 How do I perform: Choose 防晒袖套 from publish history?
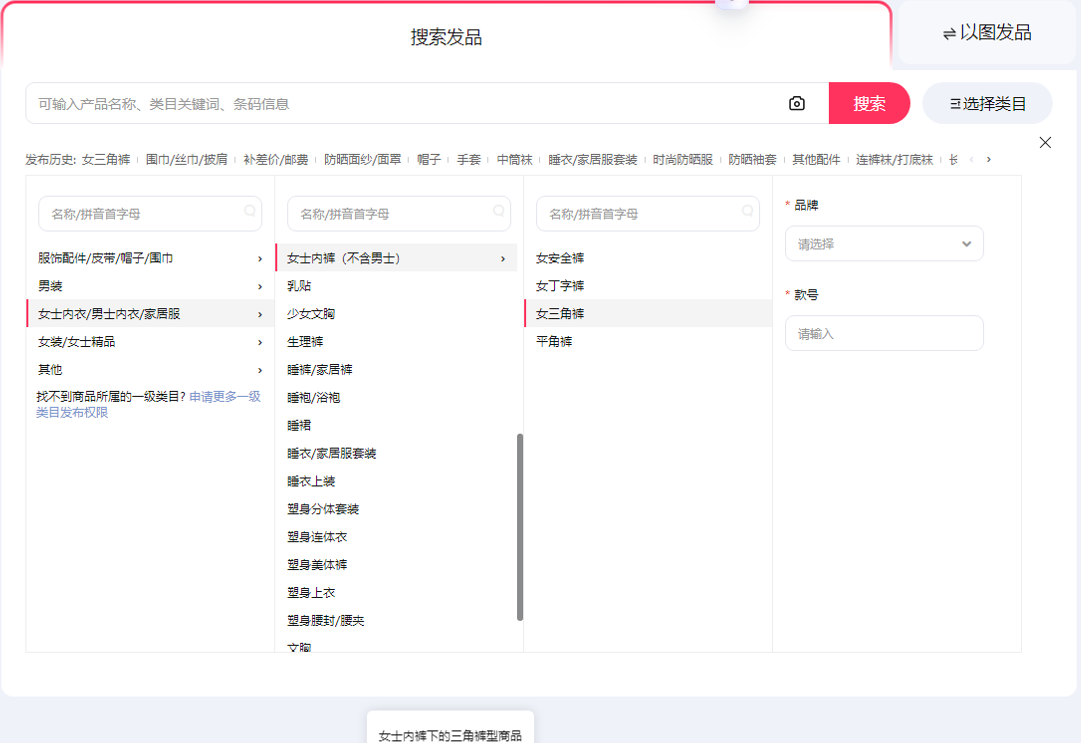752,160
